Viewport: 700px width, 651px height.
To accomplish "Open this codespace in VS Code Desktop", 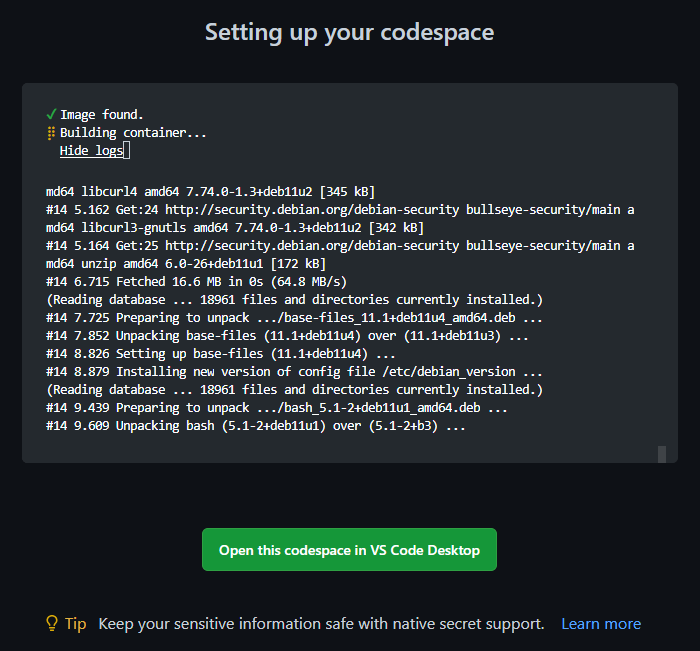I will [x=349, y=550].
